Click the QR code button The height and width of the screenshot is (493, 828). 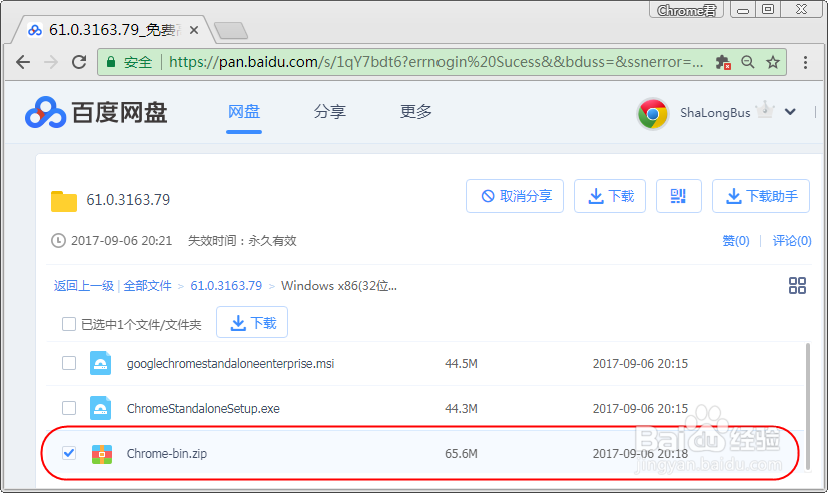[x=679, y=196]
